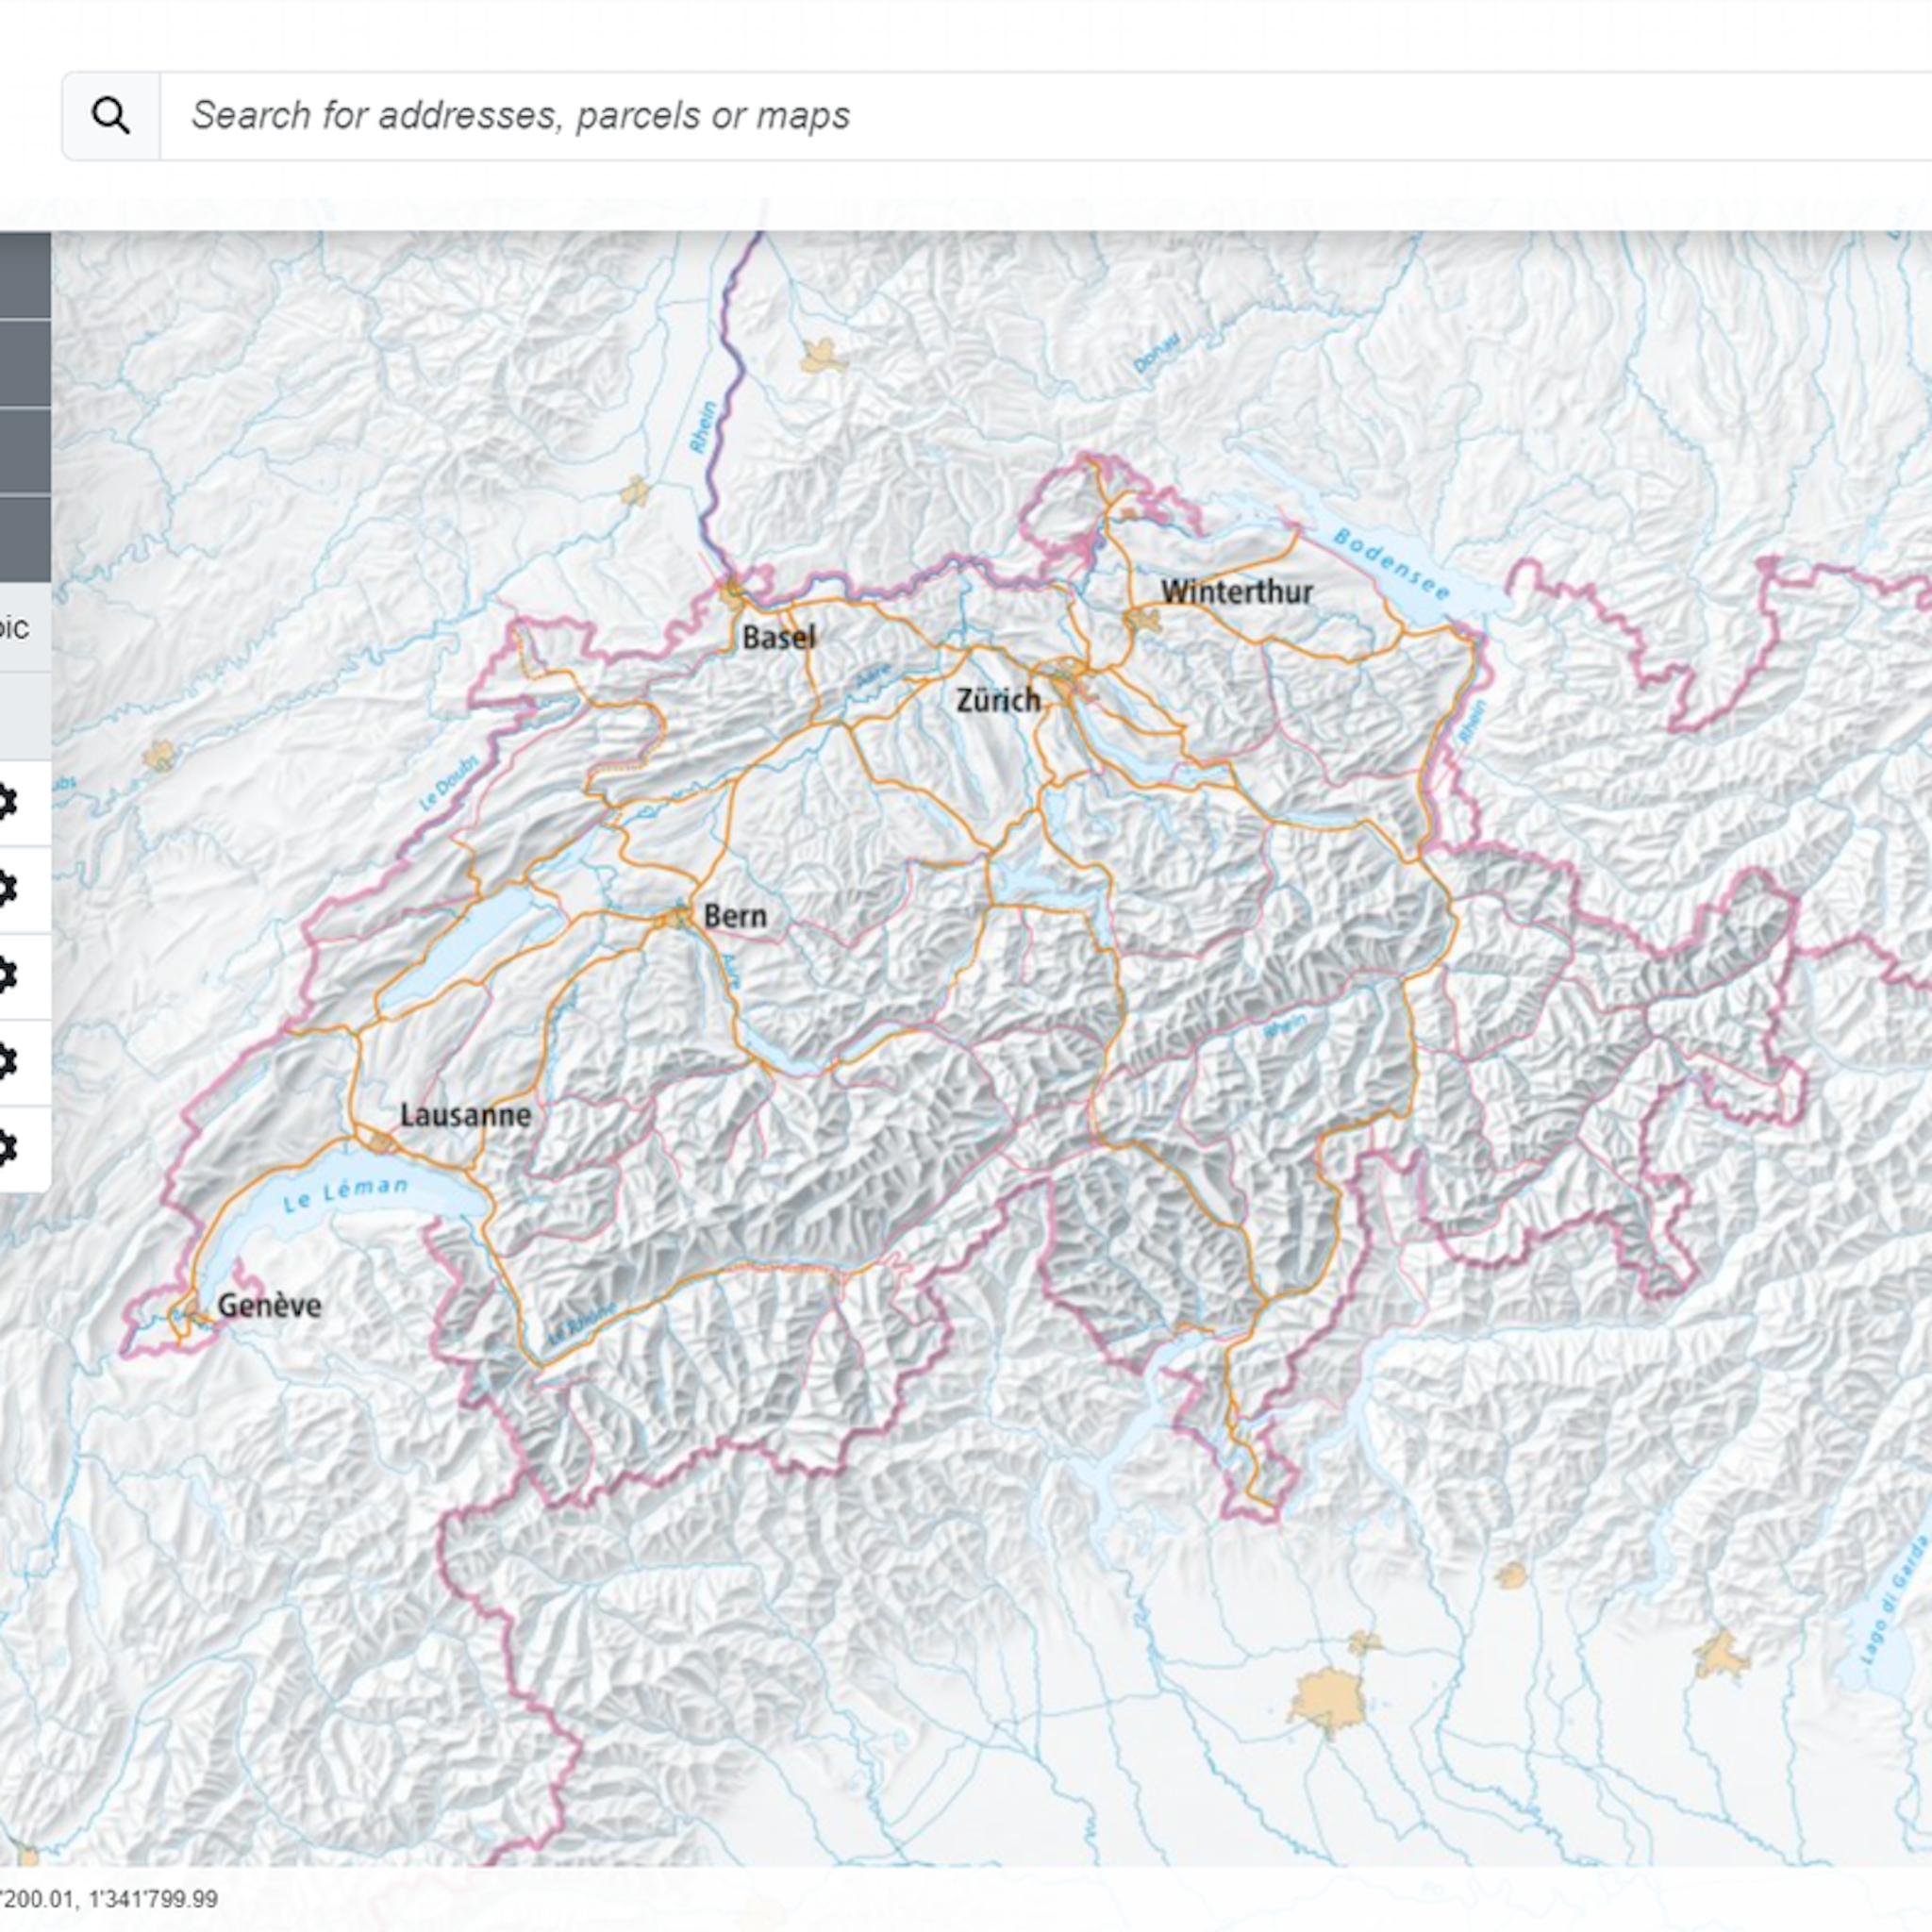This screenshot has height=1932, width=1932.
Task: Expand the dark sidebar section directly above topic row
Action: 25,539
